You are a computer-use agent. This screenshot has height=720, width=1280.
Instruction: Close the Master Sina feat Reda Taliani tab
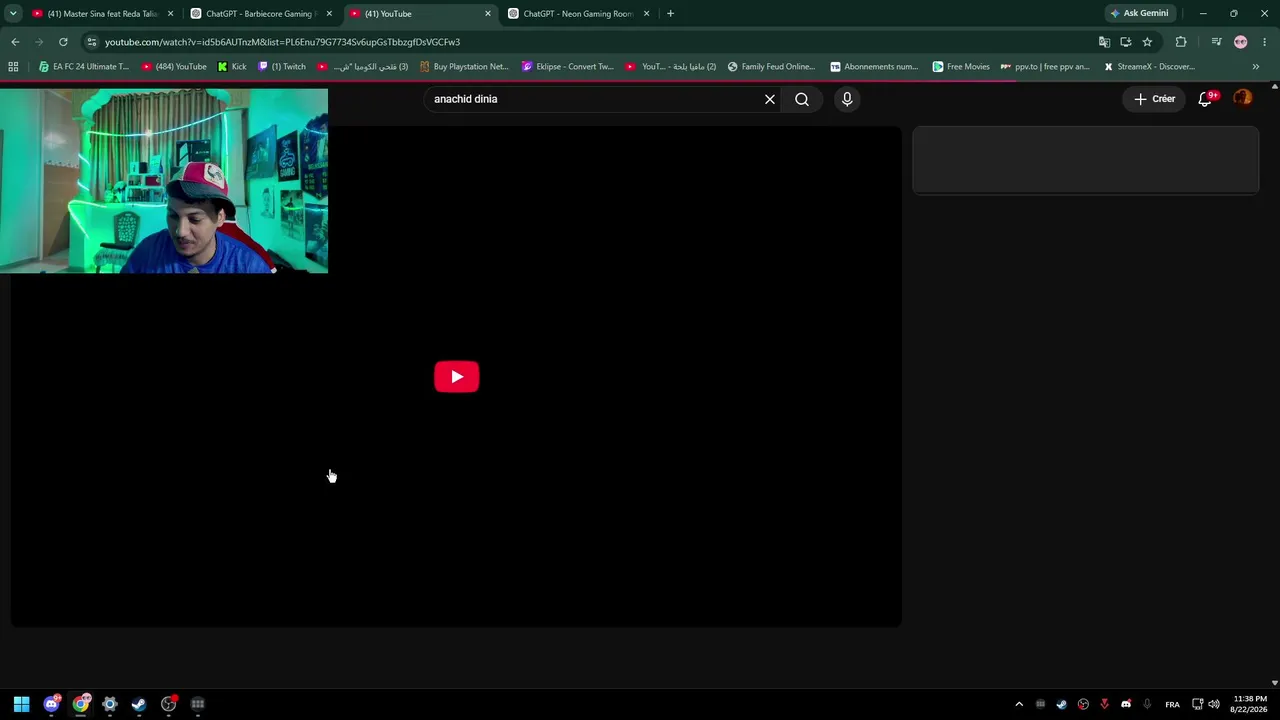click(170, 14)
